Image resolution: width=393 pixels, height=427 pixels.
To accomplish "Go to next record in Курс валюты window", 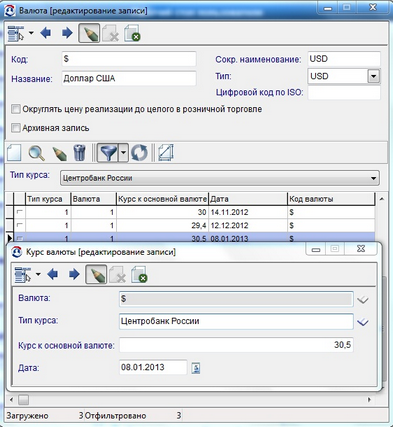I will (74, 274).
